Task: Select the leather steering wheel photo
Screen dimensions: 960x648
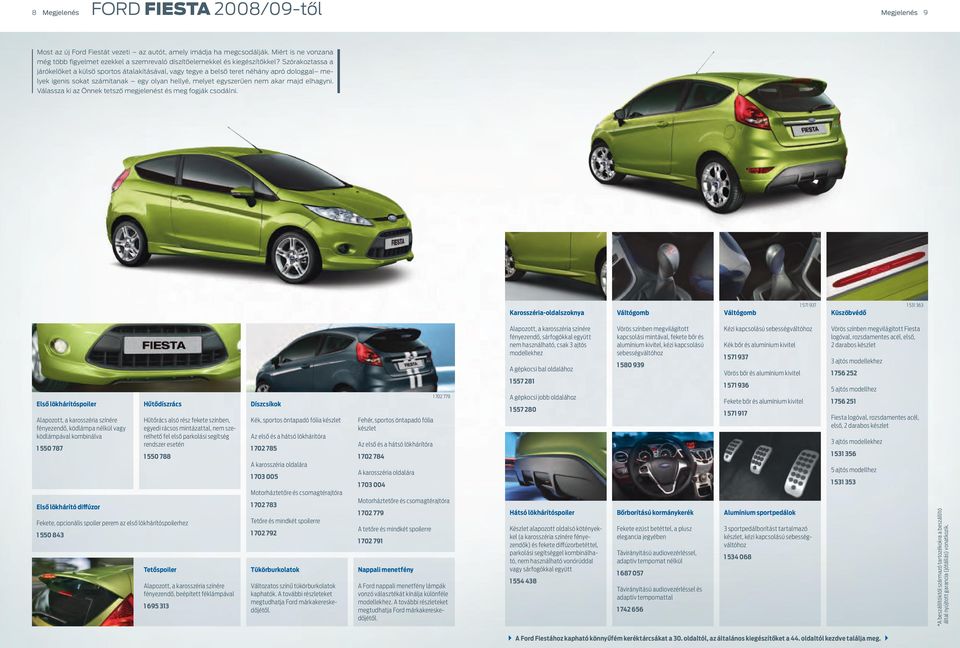Action: [x=662, y=466]
